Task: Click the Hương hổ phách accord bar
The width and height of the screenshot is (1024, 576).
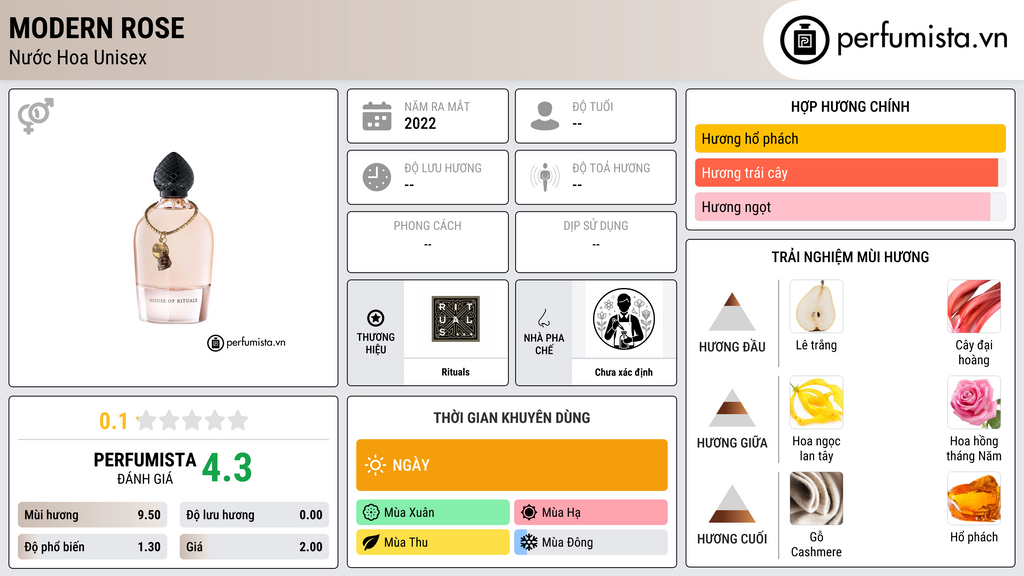Action: 850,138
